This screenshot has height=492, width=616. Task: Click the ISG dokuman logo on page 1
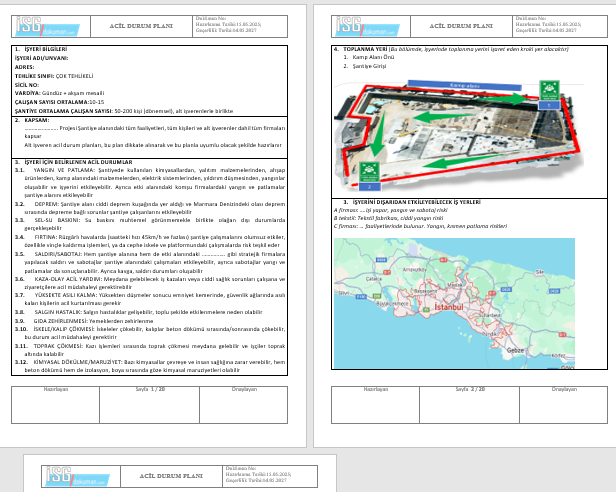tap(48, 26)
